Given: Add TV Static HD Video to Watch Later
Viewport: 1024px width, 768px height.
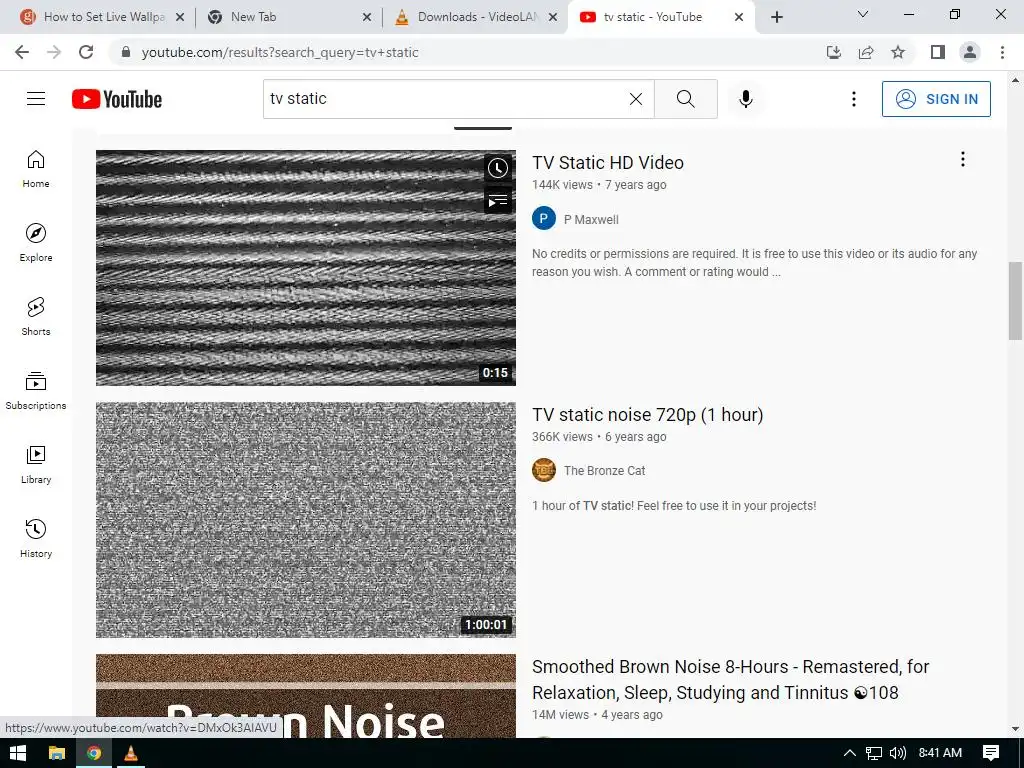Looking at the screenshot, I should pyautogui.click(x=498, y=168).
